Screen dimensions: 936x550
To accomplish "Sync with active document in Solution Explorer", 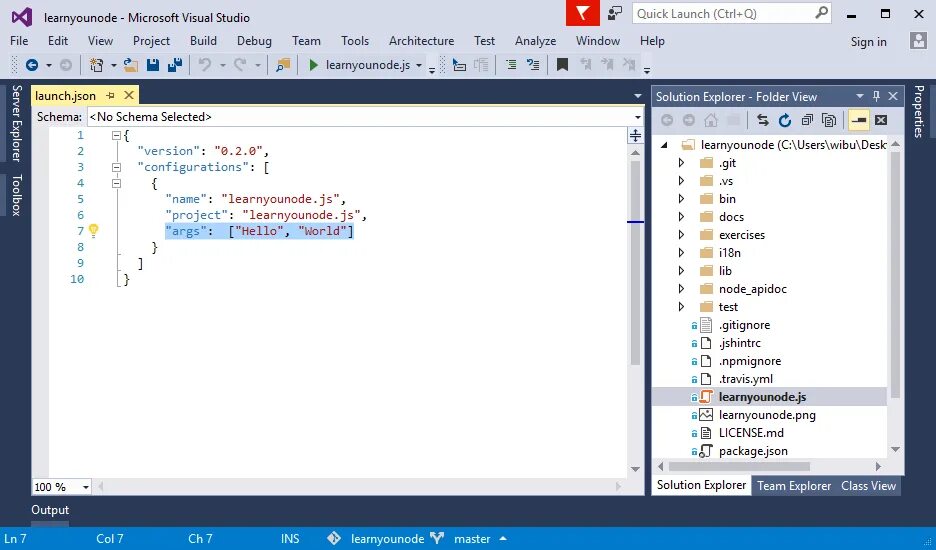I will point(762,120).
